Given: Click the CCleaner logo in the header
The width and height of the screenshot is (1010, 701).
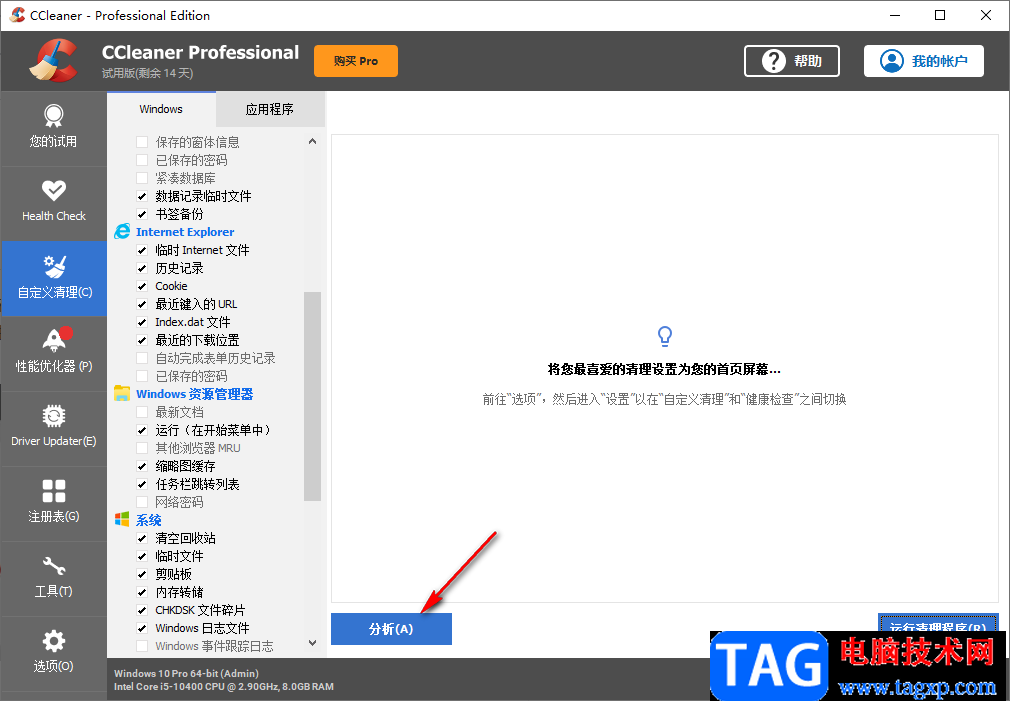Looking at the screenshot, I should pos(53,61).
